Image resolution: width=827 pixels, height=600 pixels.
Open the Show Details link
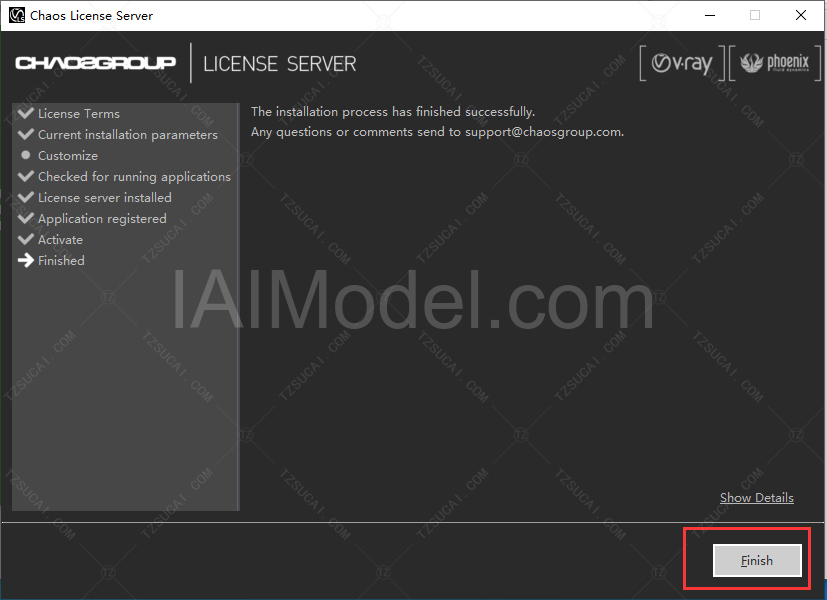click(x=756, y=497)
